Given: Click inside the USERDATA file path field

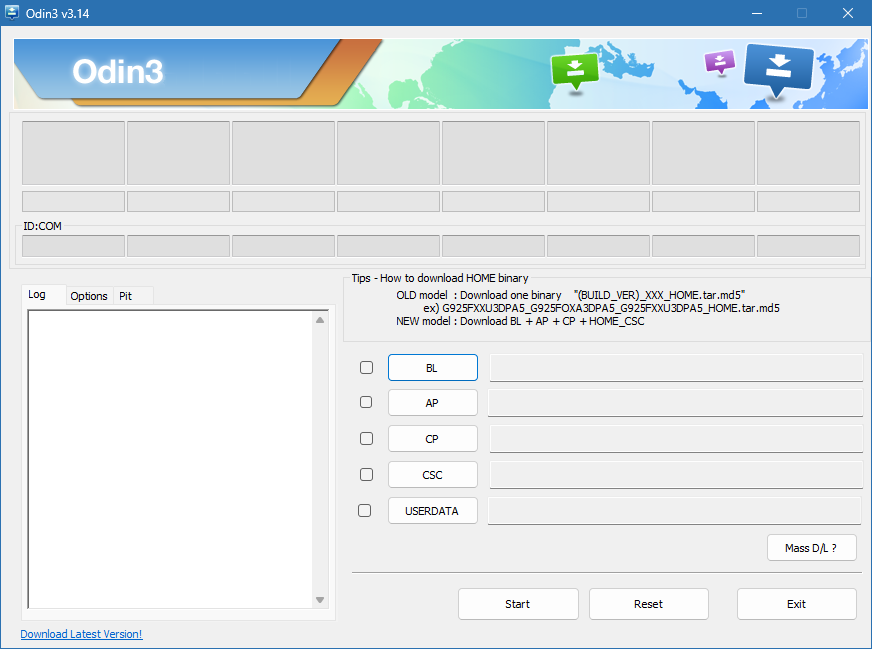Looking at the screenshot, I should pos(675,511).
